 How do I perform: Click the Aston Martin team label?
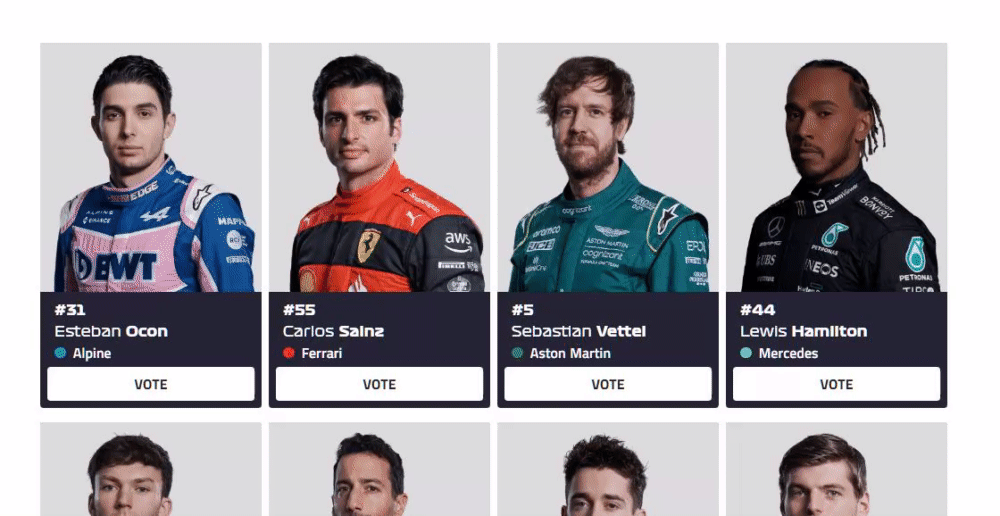570,353
